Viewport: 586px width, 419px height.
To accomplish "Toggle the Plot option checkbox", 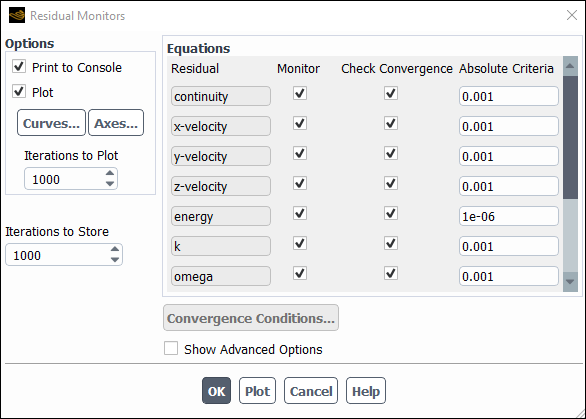I will [19, 92].
